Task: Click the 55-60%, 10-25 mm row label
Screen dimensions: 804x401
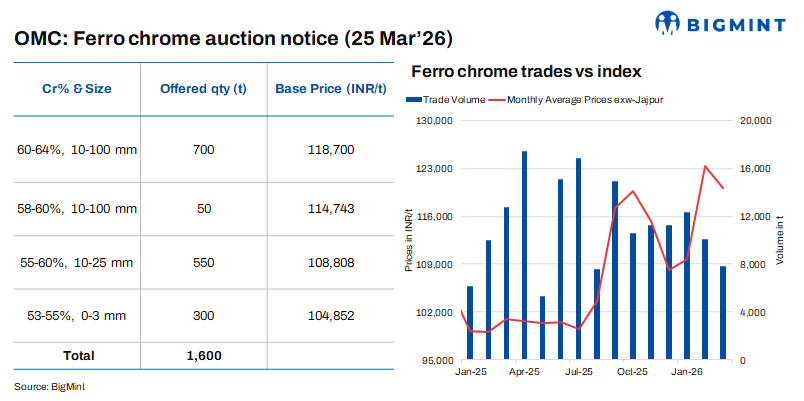Action: [x=78, y=262]
